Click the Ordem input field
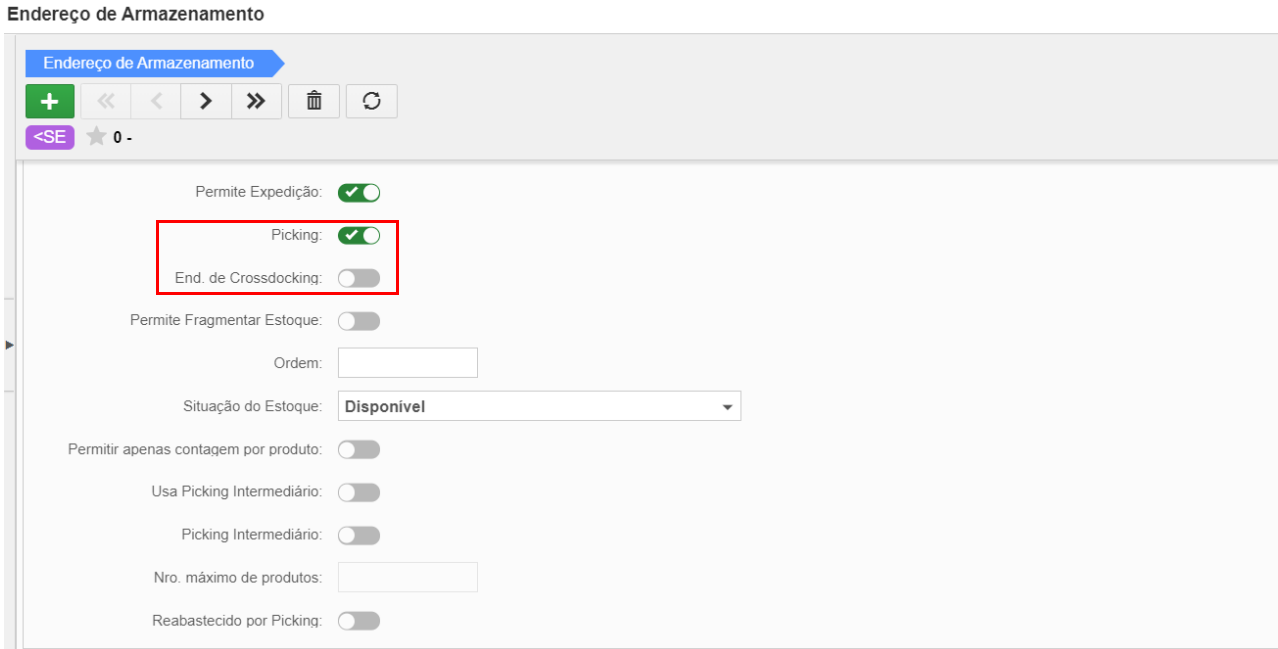Image resolution: width=1278 pixels, height=649 pixels. point(408,363)
